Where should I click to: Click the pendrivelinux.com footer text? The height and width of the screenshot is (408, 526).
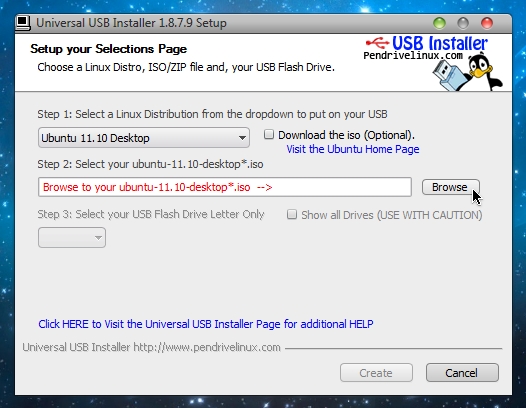[x=151, y=347]
